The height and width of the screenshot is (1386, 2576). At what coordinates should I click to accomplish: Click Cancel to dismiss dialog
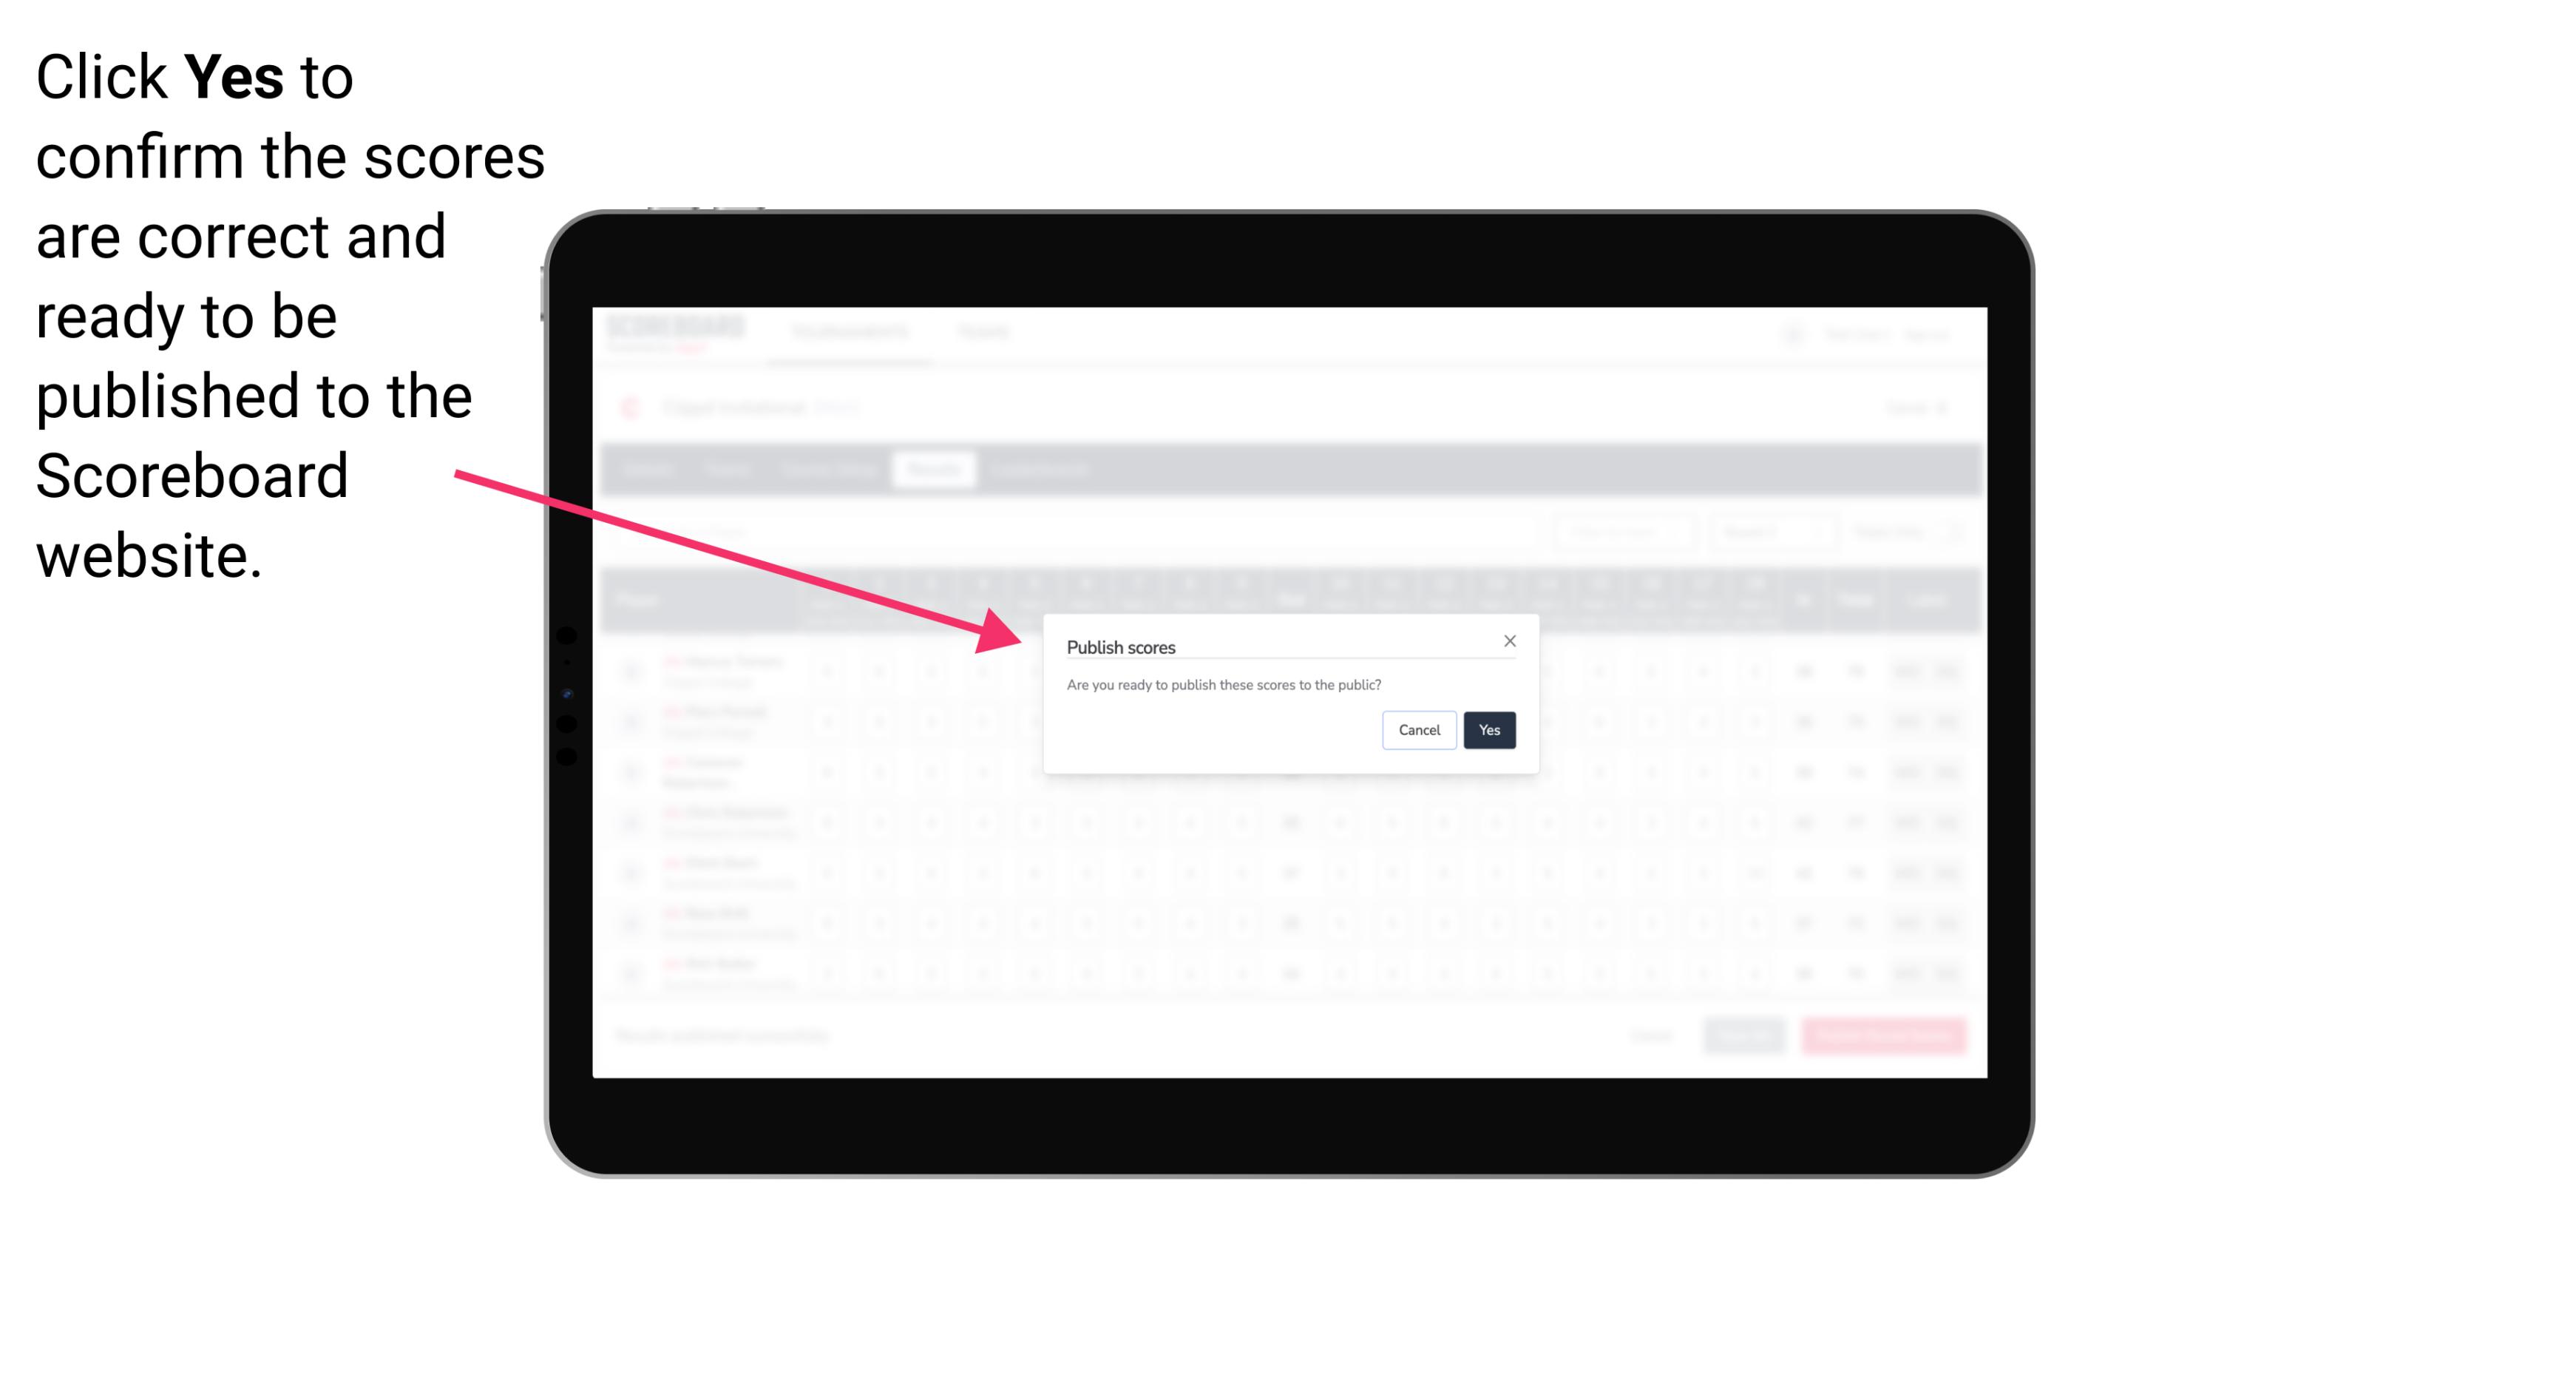click(1420, 729)
